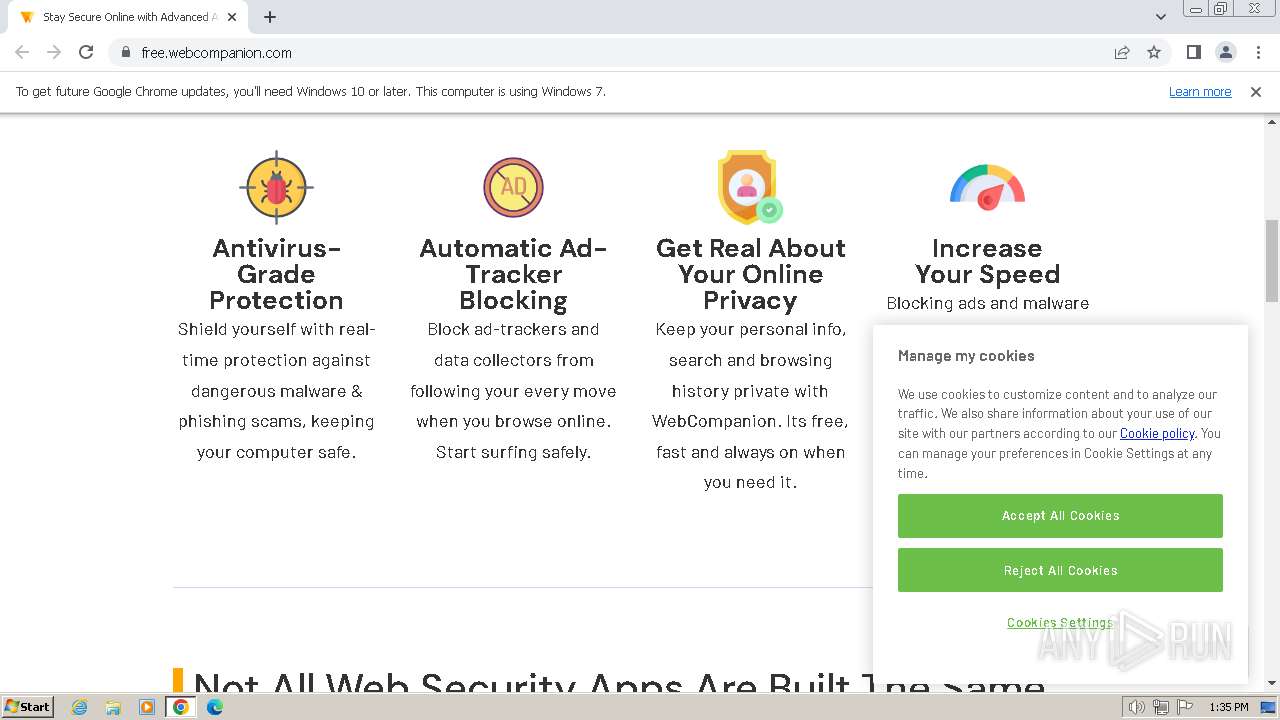This screenshot has height=720, width=1280.
Task: Accept All Cookies
Action: 1060,516
